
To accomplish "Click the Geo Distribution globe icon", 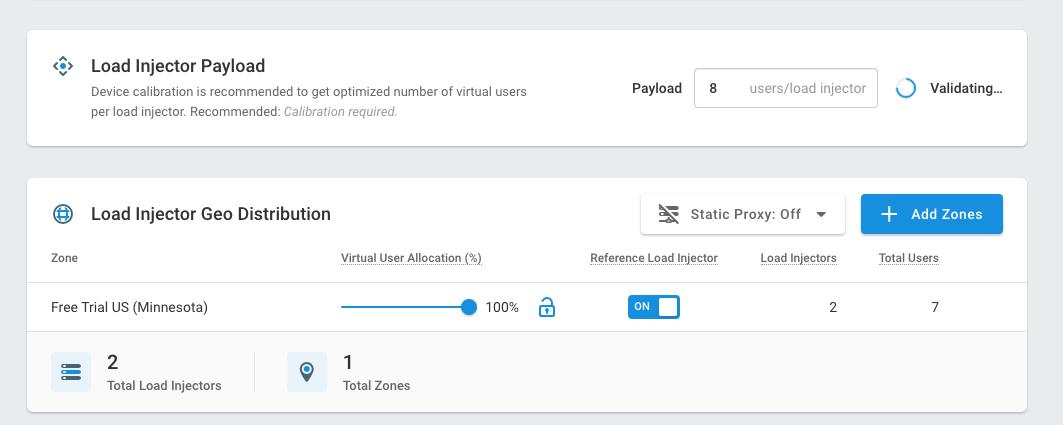I will click(x=63, y=214).
